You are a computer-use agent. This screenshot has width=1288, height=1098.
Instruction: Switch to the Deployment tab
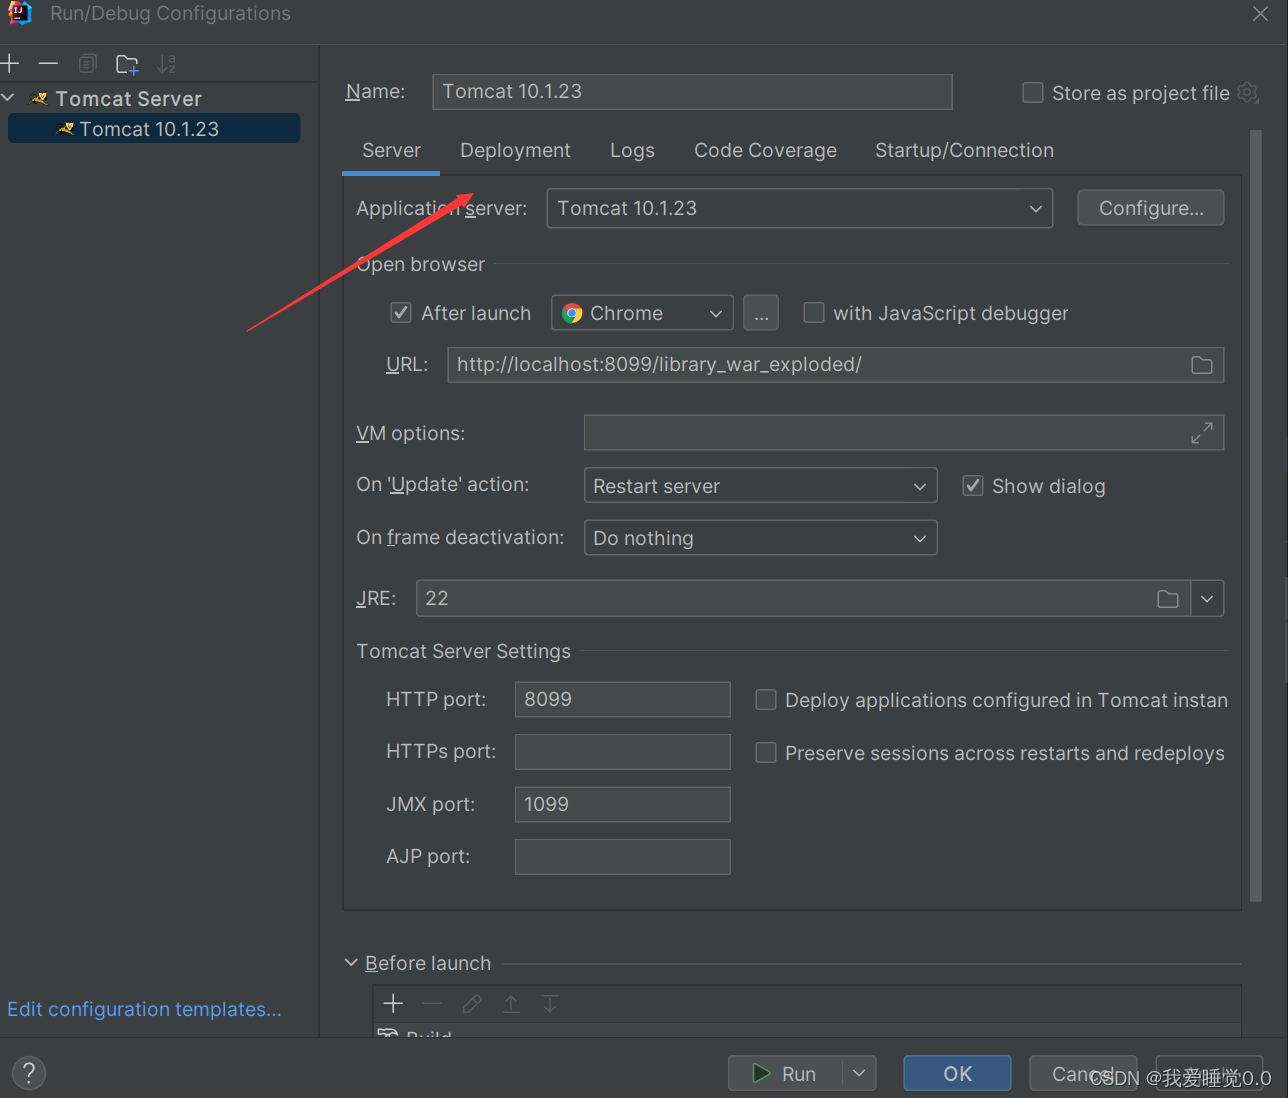click(x=515, y=150)
